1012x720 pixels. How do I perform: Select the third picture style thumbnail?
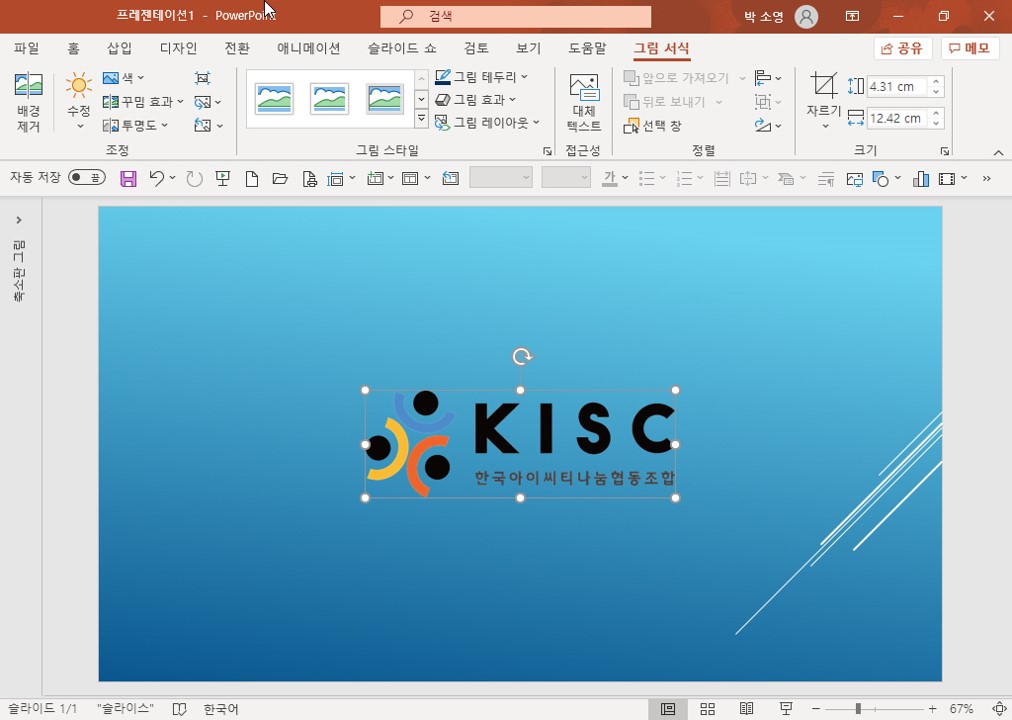[x=385, y=99]
